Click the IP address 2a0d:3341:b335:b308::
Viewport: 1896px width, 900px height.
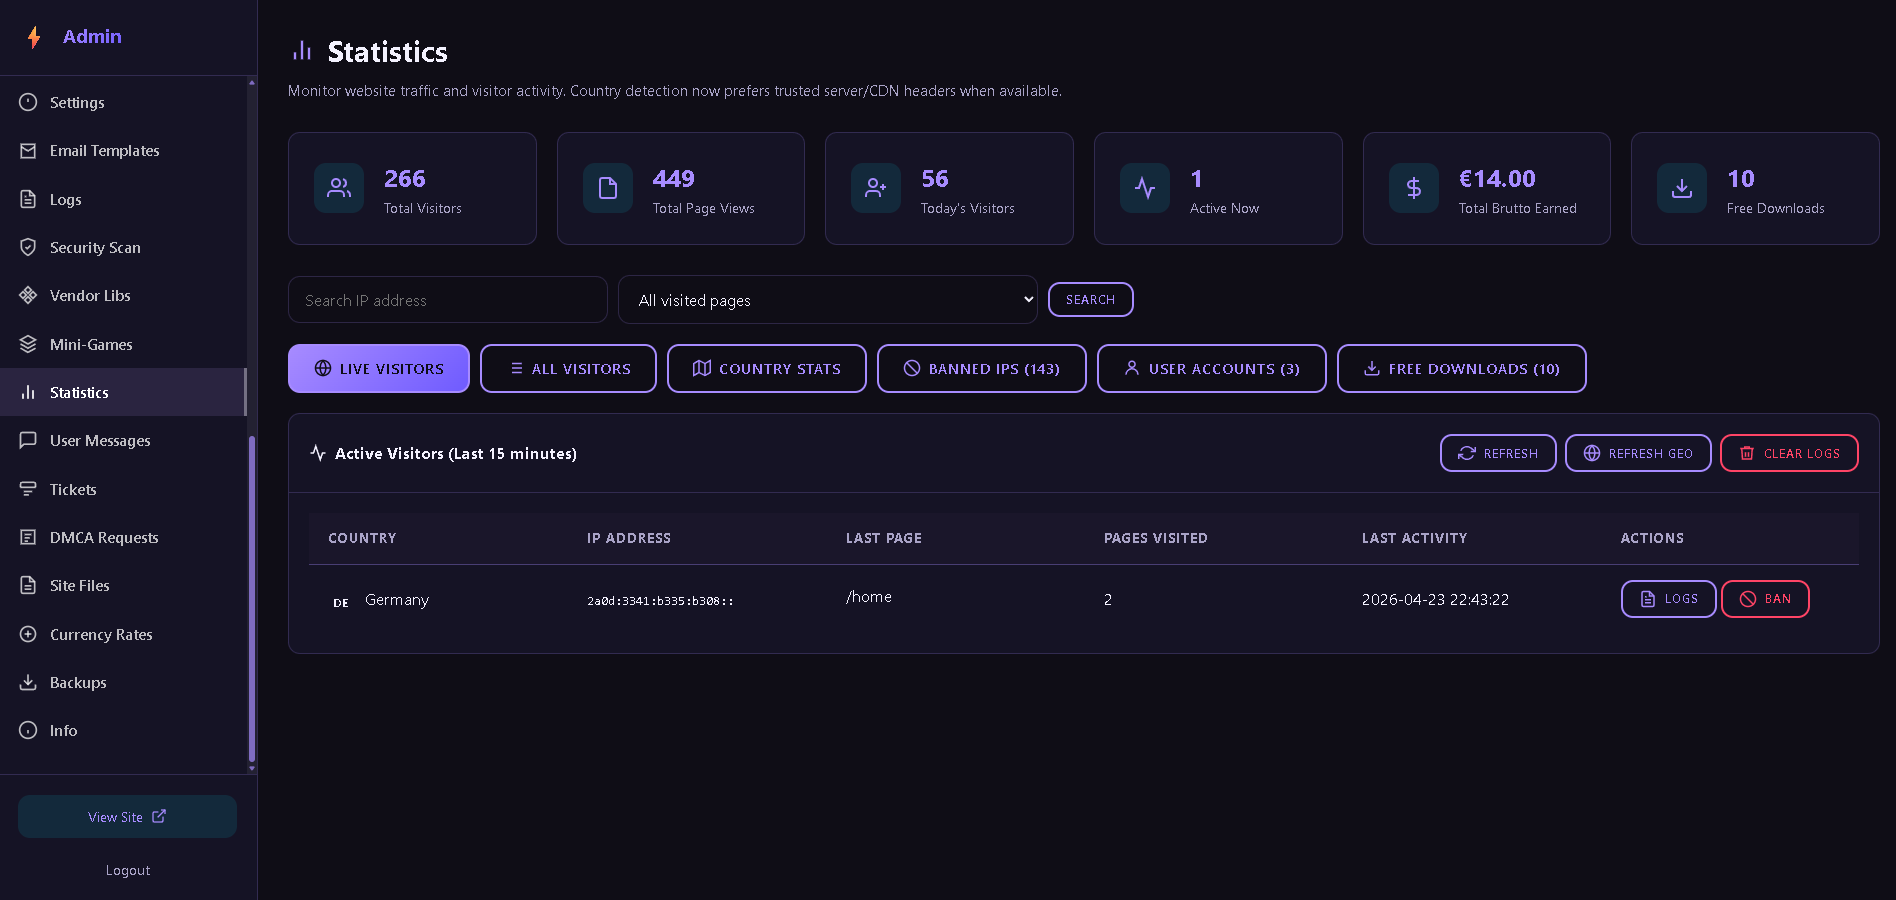[x=661, y=601]
